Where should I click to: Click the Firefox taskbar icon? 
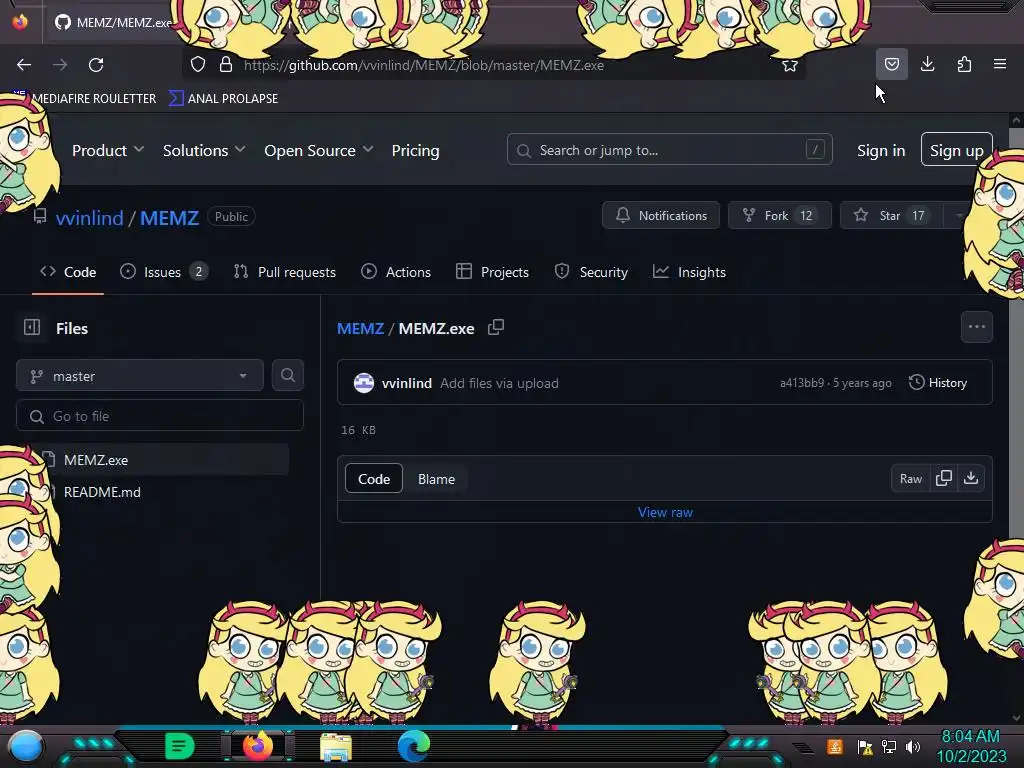tap(258, 746)
